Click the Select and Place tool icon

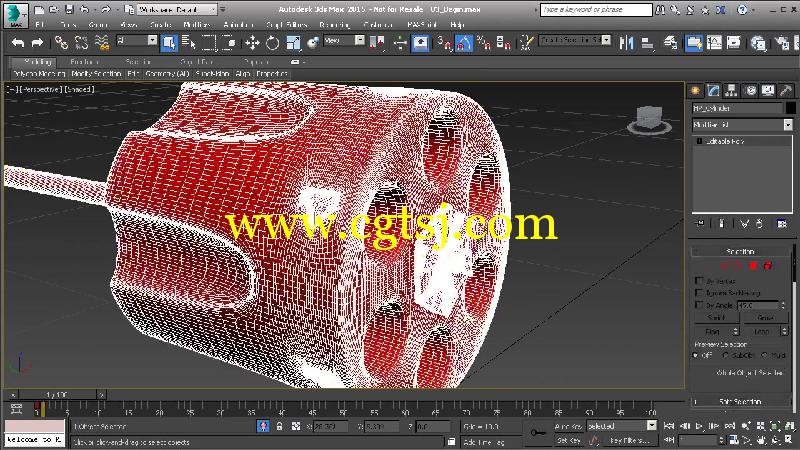pos(313,43)
